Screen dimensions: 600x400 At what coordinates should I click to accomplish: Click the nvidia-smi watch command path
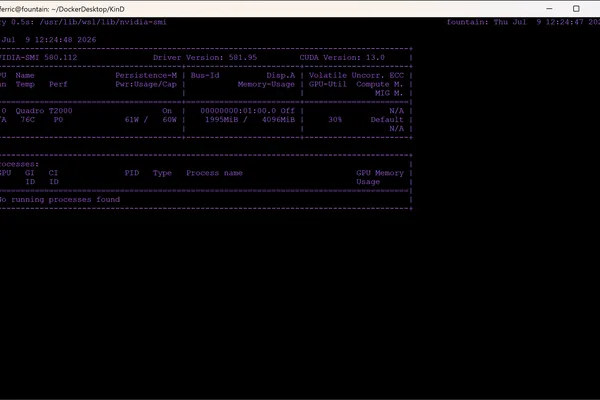pos(103,22)
